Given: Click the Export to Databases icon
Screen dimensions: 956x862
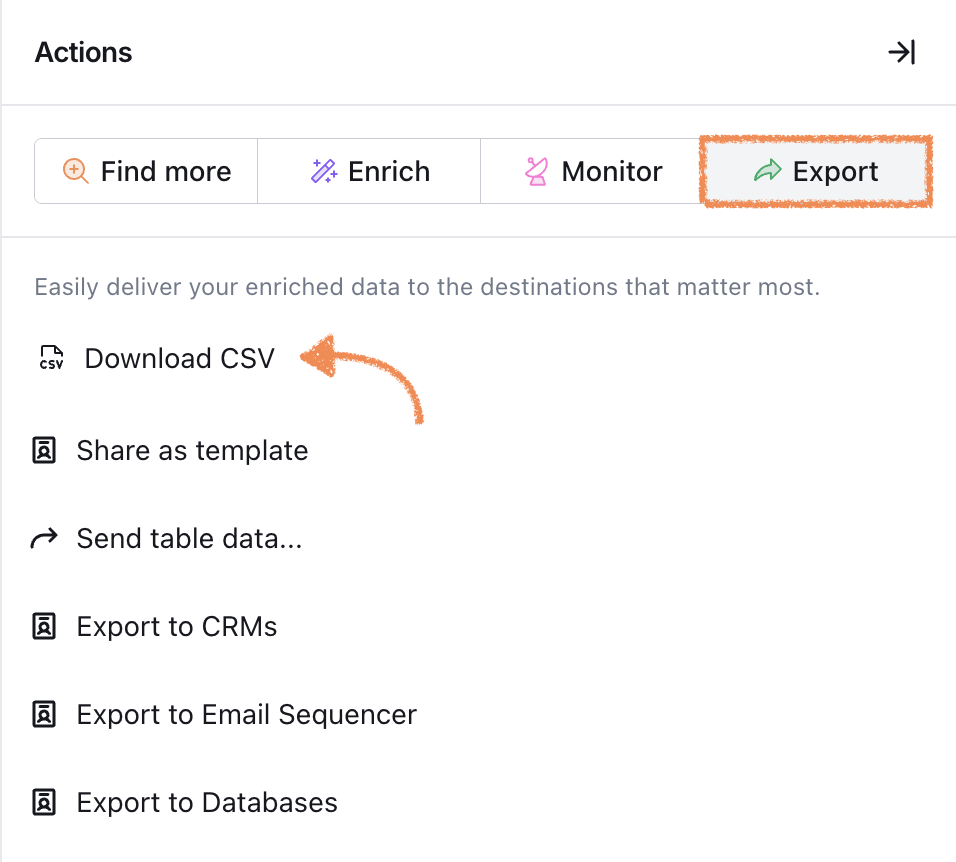Looking at the screenshot, I should pos(44,802).
